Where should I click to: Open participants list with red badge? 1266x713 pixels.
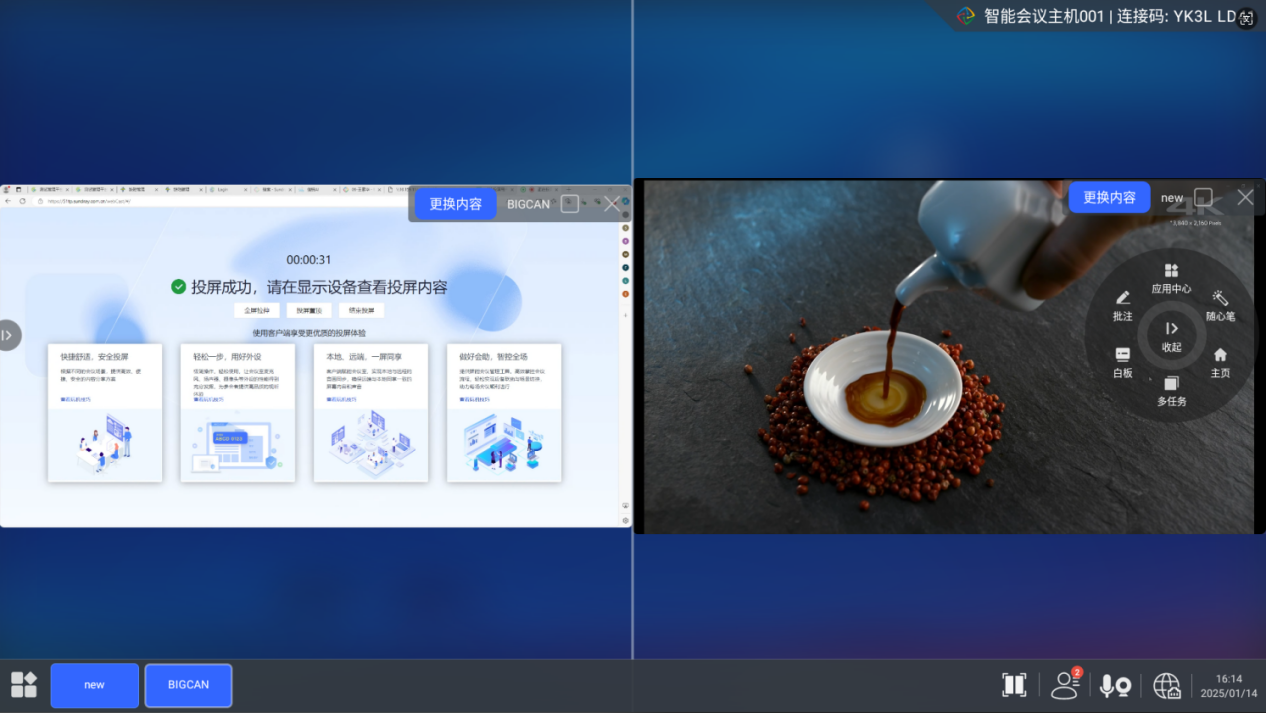1065,685
